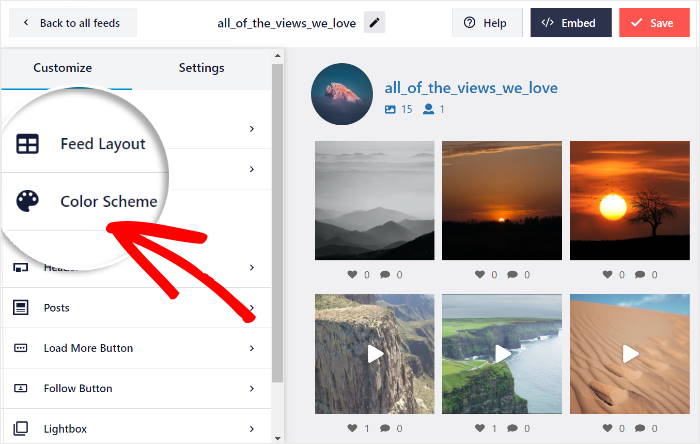Save the feed changes

[x=654, y=23]
